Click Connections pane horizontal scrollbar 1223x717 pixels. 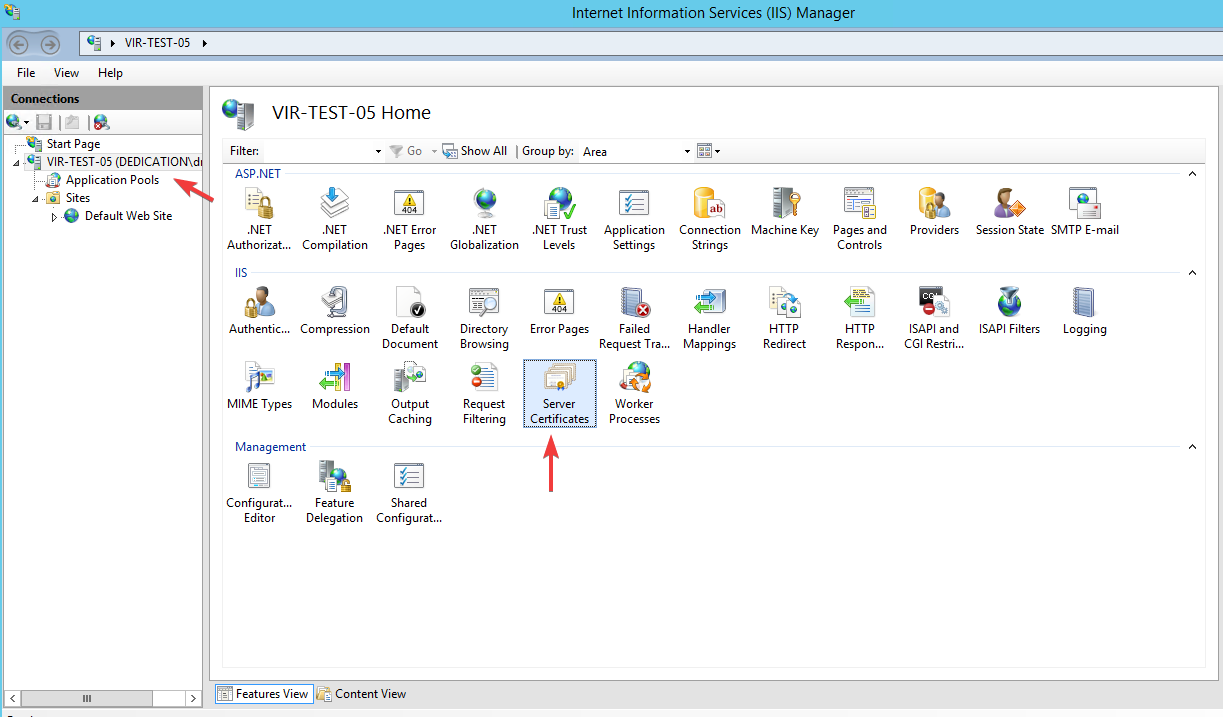point(104,697)
